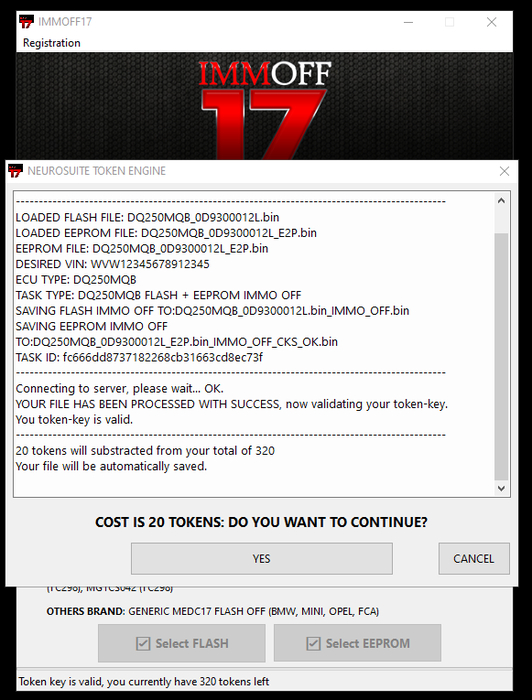This screenshot has height=700, width=532.
Task: Click the log scrollbar thumb
Action: point(501,356)
